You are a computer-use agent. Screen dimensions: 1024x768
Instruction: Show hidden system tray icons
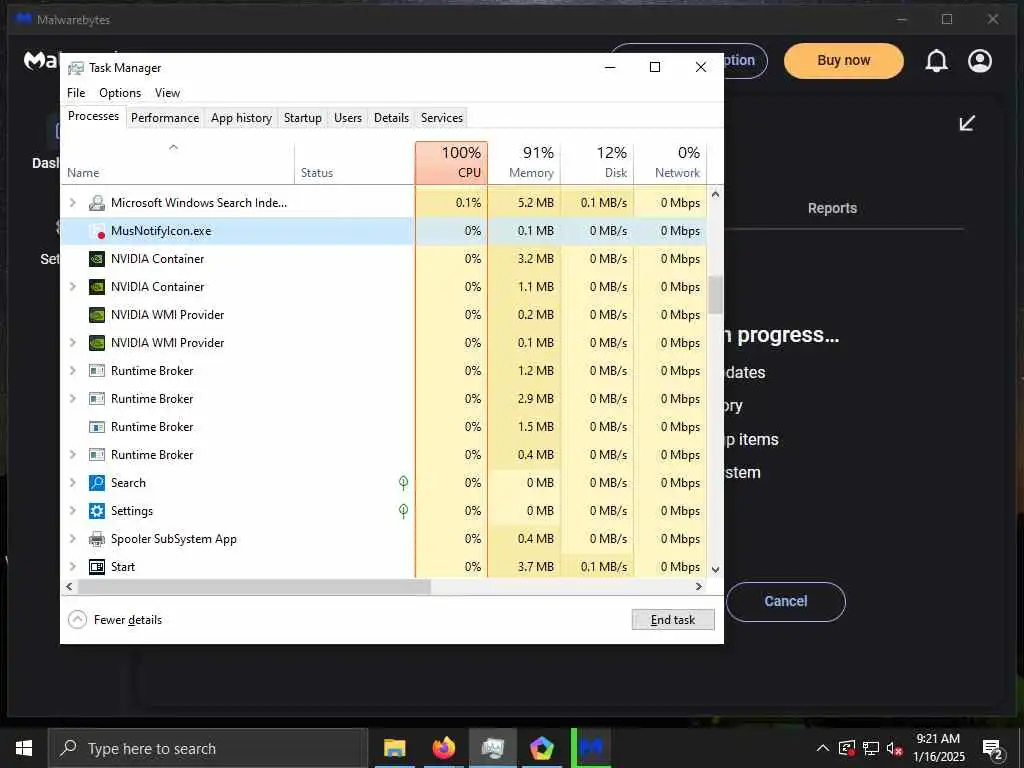pos(823,748)
